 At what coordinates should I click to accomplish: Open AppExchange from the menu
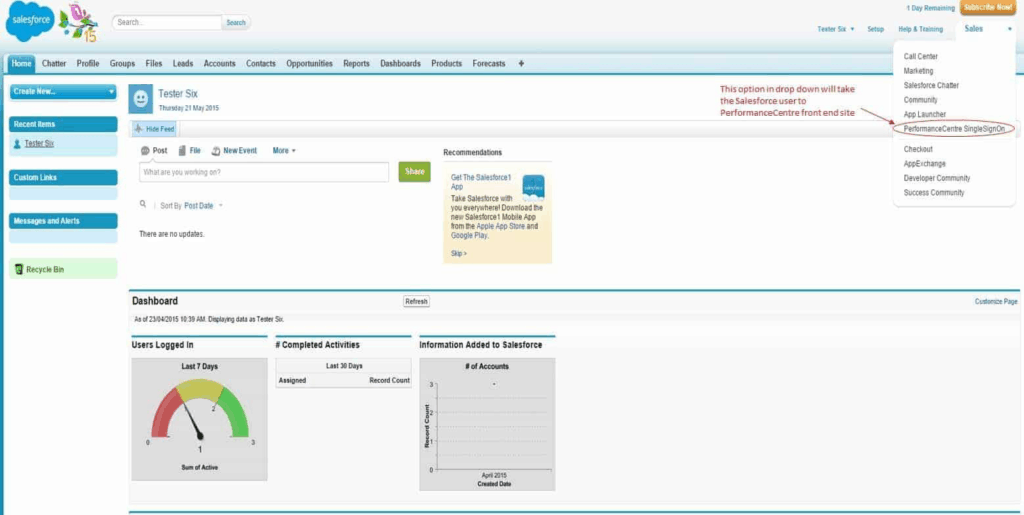[x=924, y=164]
